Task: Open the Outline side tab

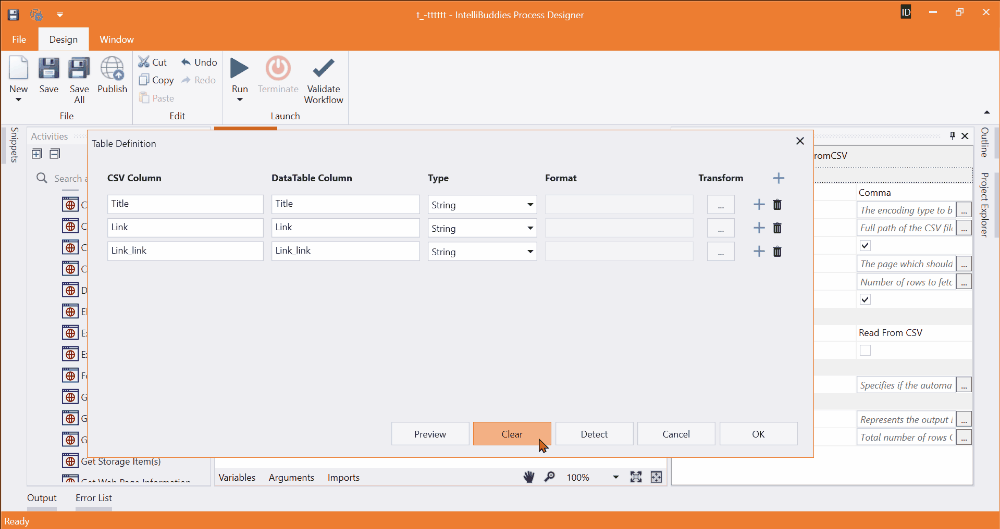Action: 984,142
